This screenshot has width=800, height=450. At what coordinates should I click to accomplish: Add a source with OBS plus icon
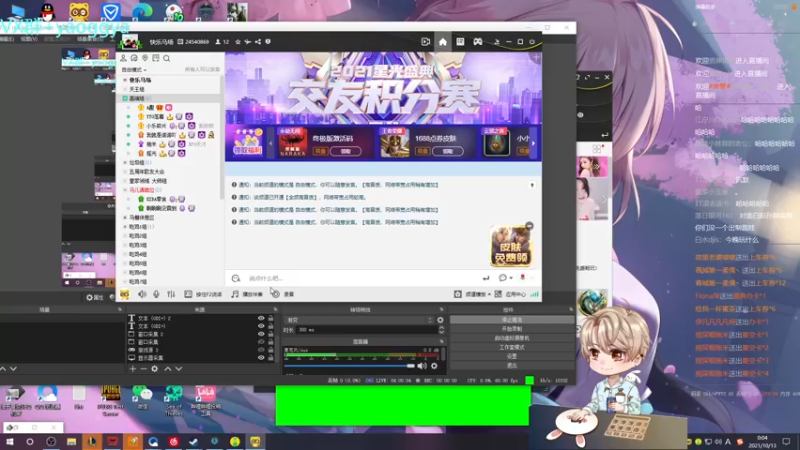[x=133, y=369]
